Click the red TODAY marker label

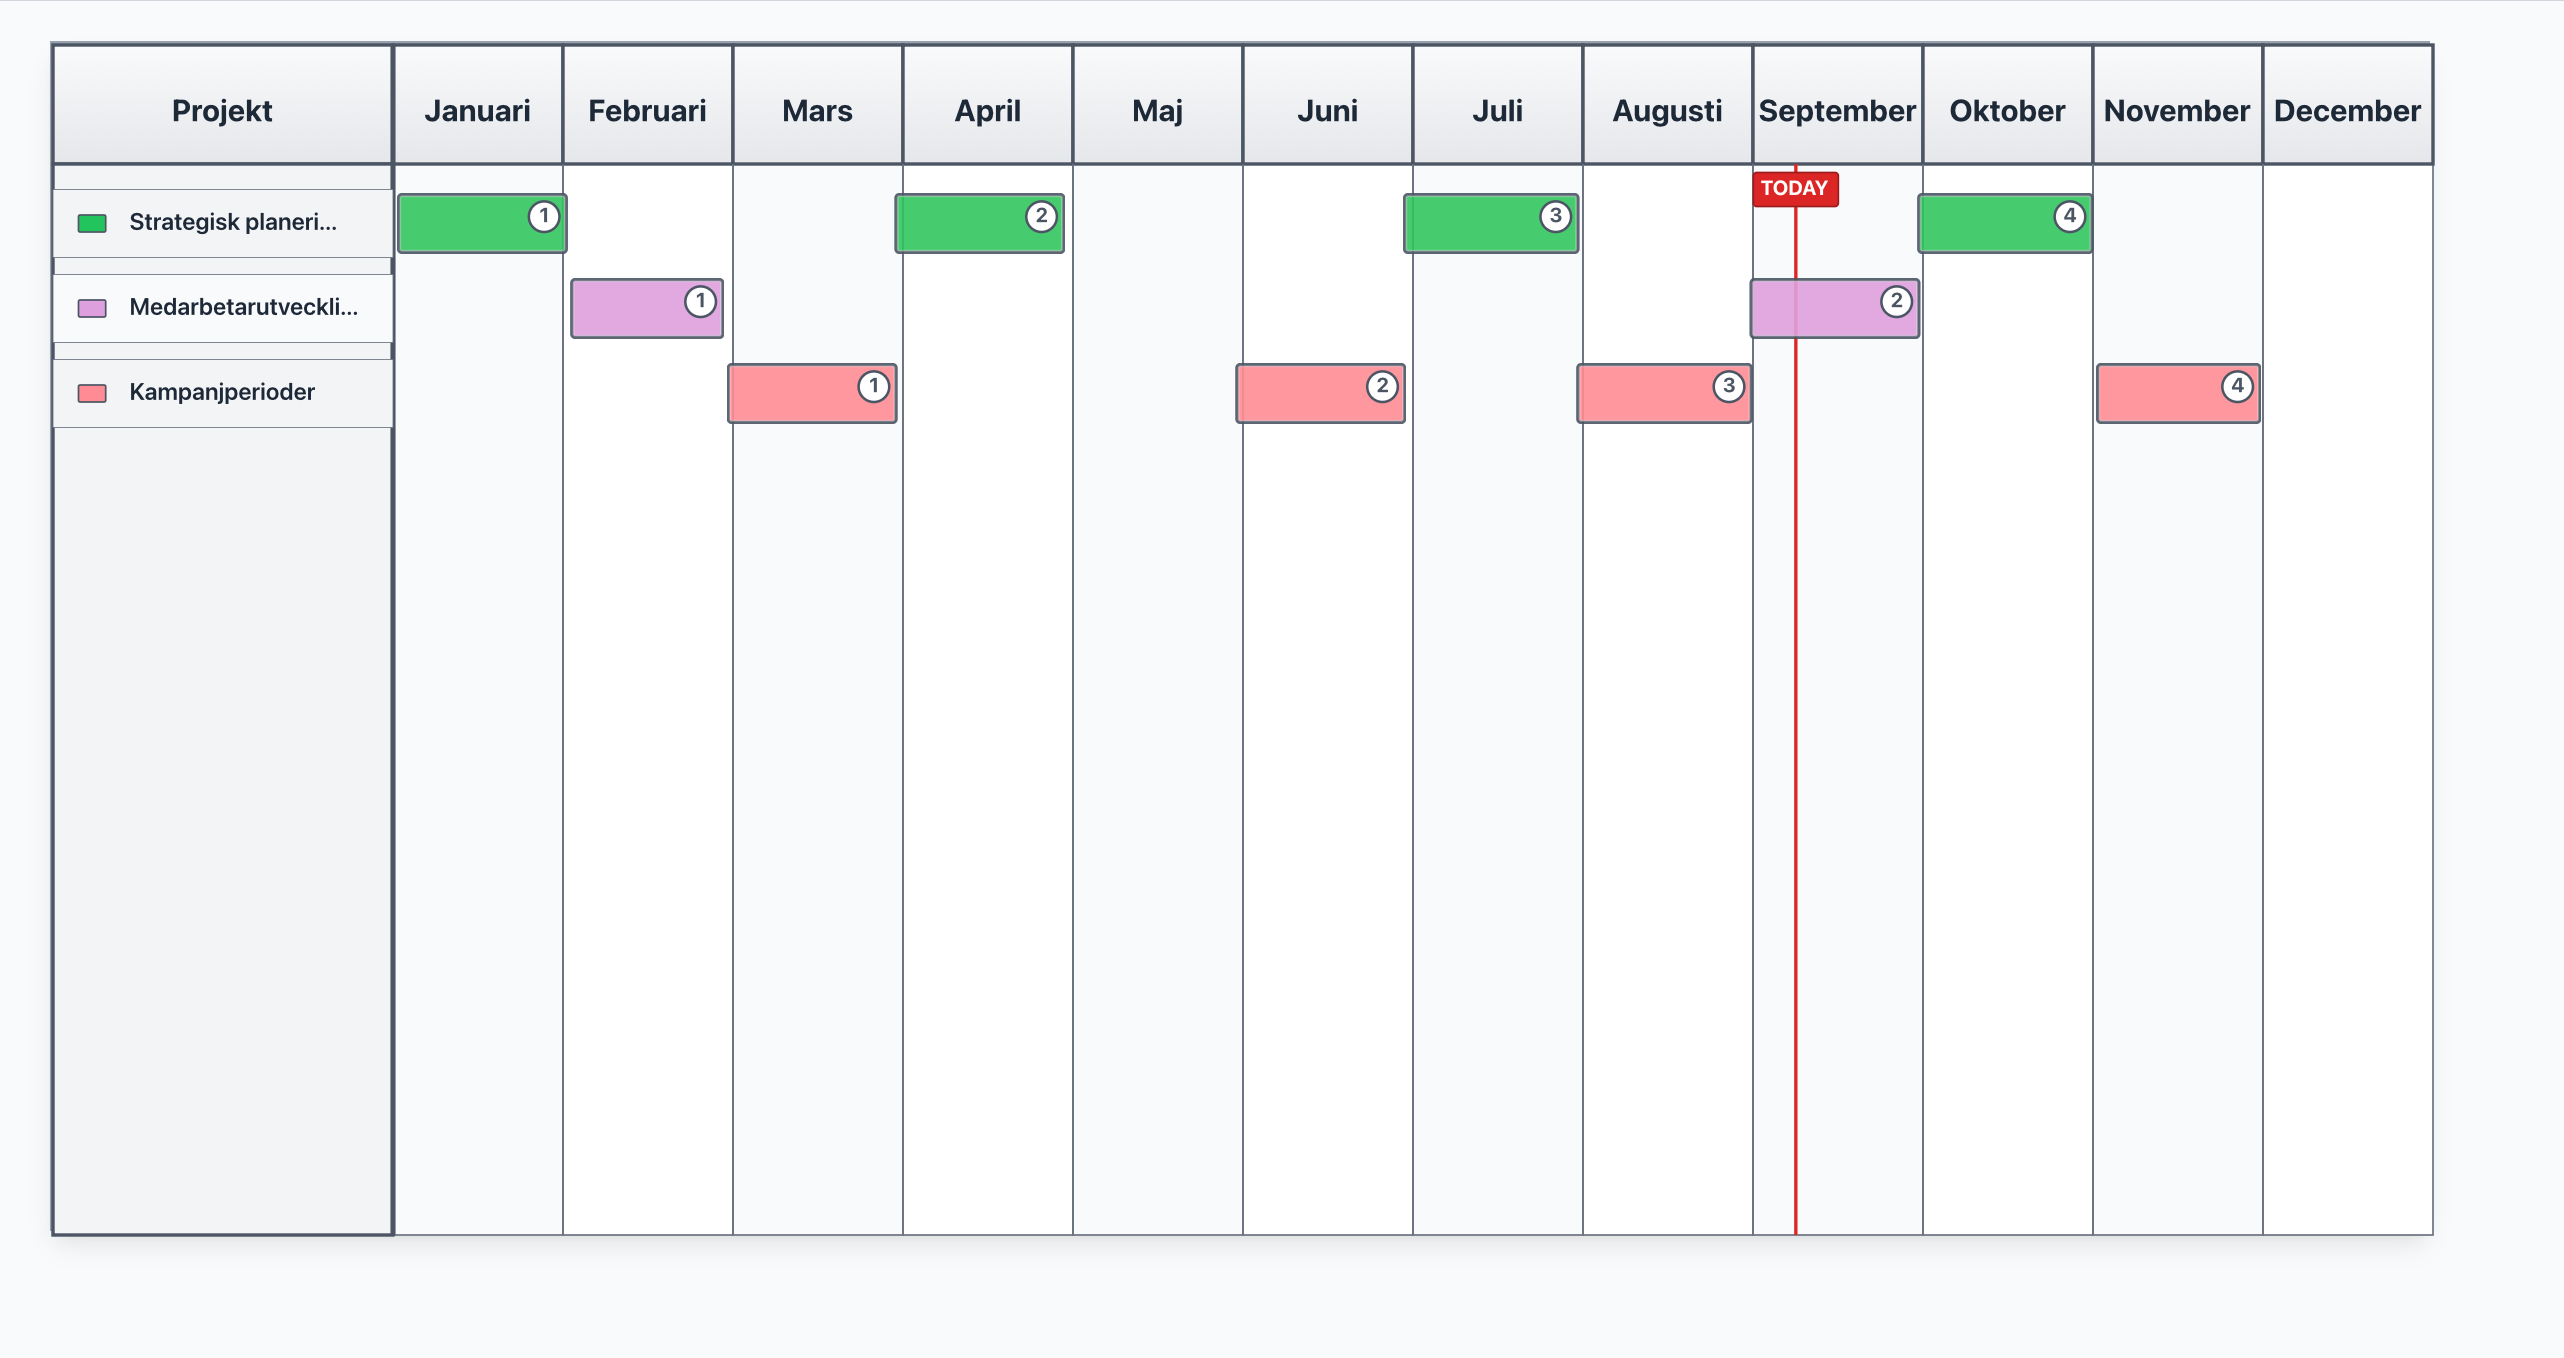1794,188
